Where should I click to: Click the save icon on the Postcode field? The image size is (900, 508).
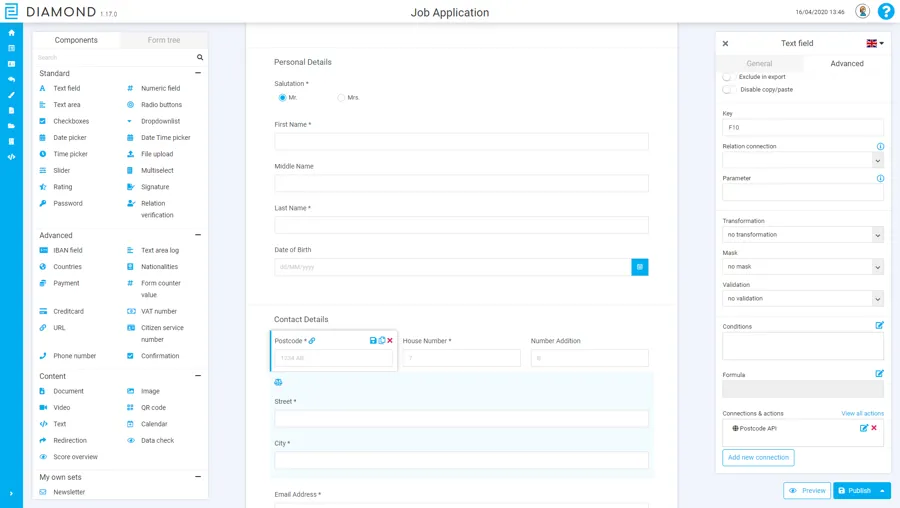373,341
